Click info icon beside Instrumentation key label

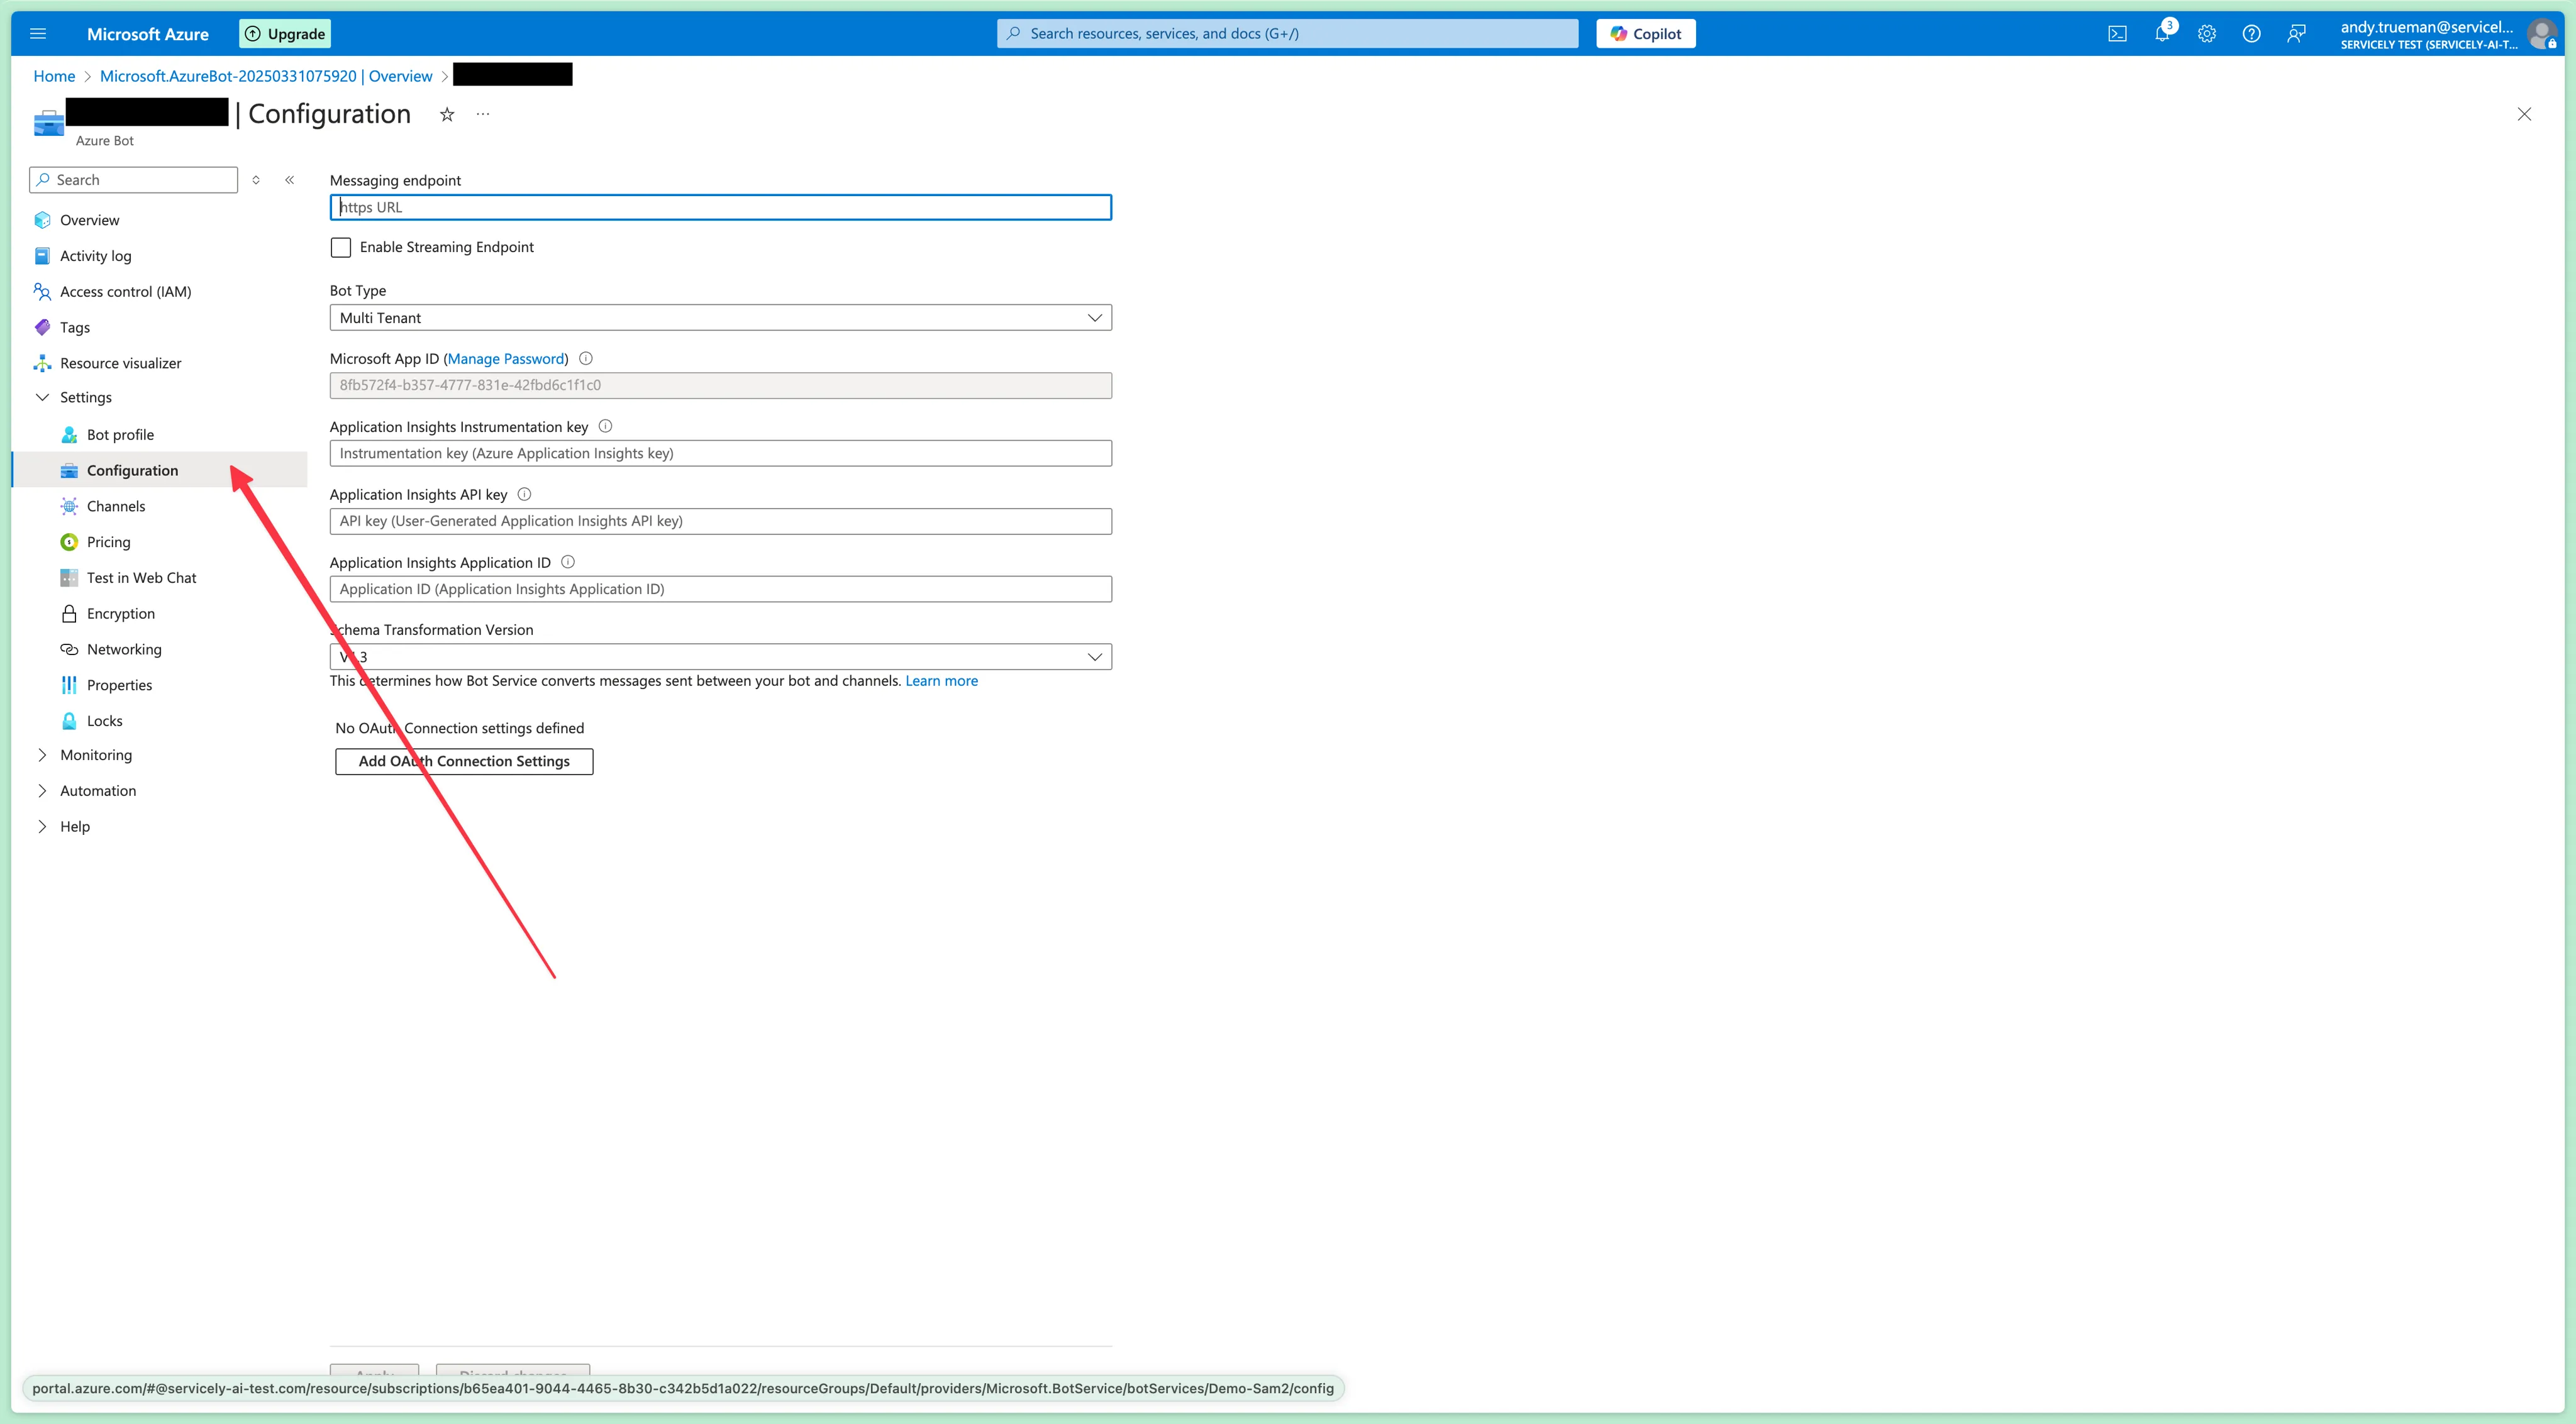click(x=605, y=426)
